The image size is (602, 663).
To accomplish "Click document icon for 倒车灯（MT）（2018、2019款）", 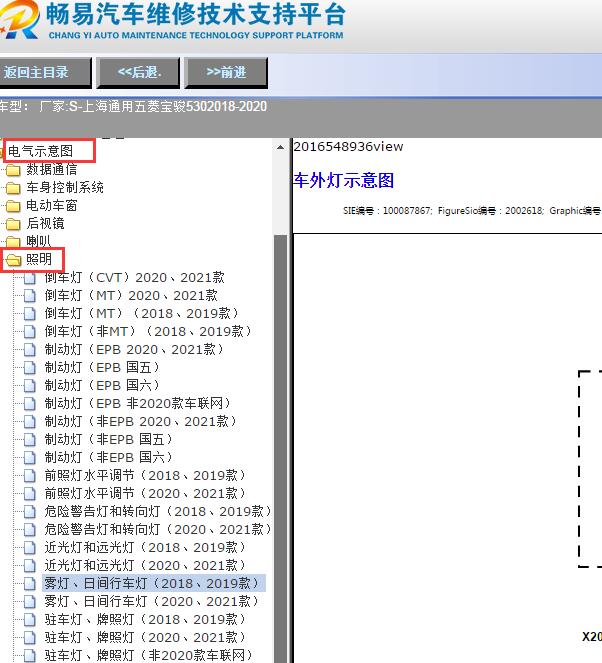I will point(30,314).
